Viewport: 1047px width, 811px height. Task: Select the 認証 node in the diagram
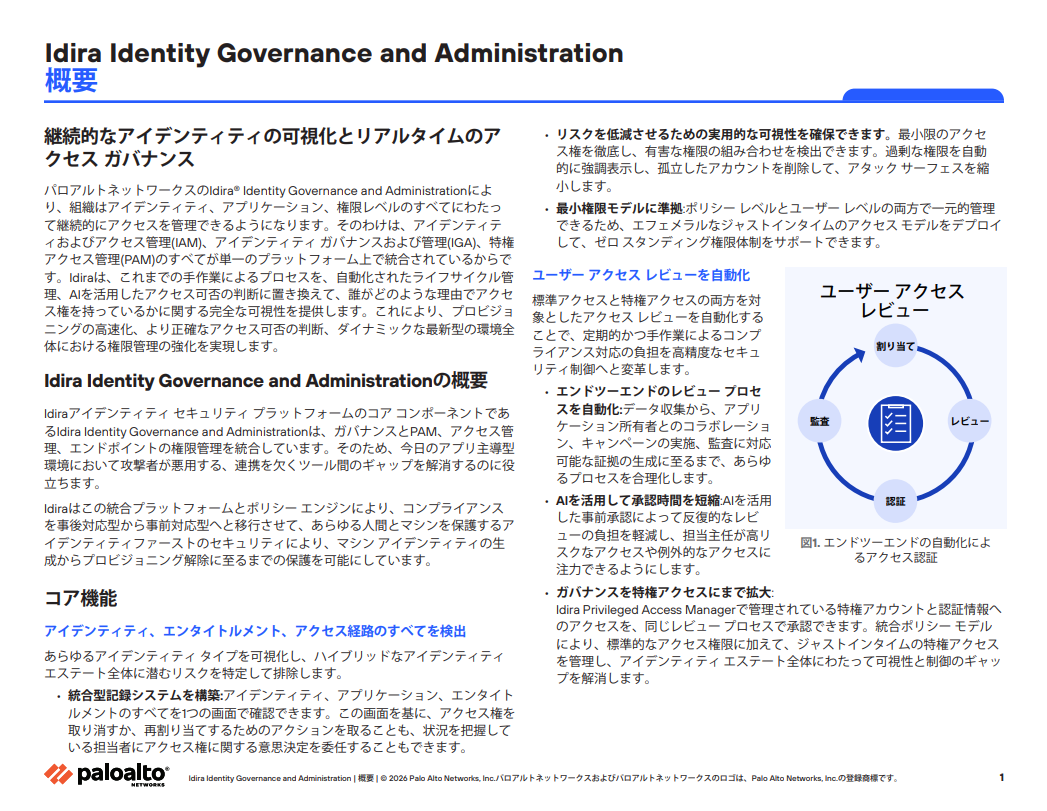point(895,501)
